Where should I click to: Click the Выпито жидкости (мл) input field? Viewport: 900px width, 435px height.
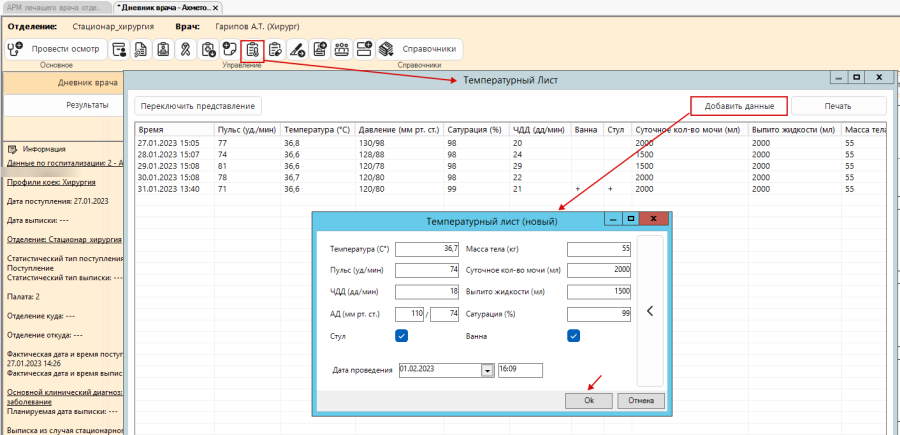(599, 292)
